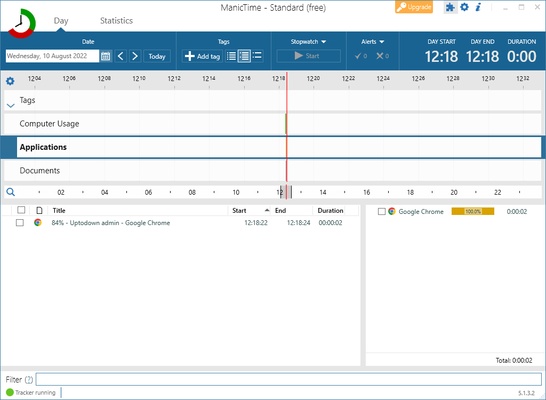Click the confirmed alerts checkmark counter

(361, 56)
